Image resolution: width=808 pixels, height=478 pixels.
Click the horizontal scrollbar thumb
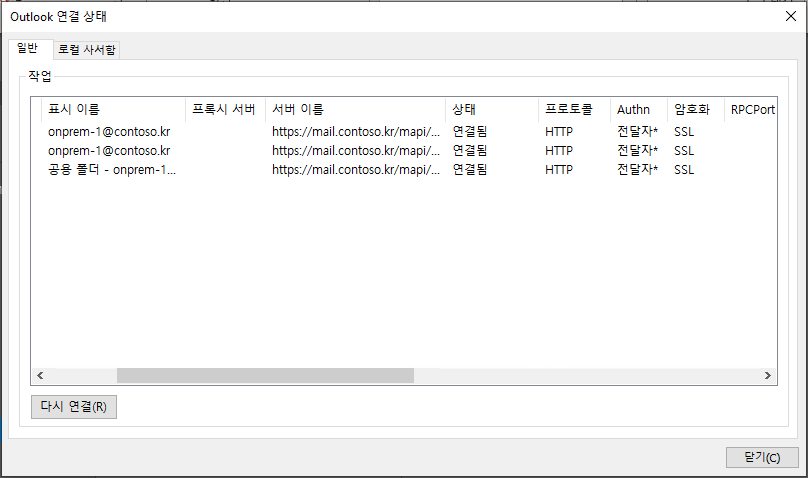(265, 375)
